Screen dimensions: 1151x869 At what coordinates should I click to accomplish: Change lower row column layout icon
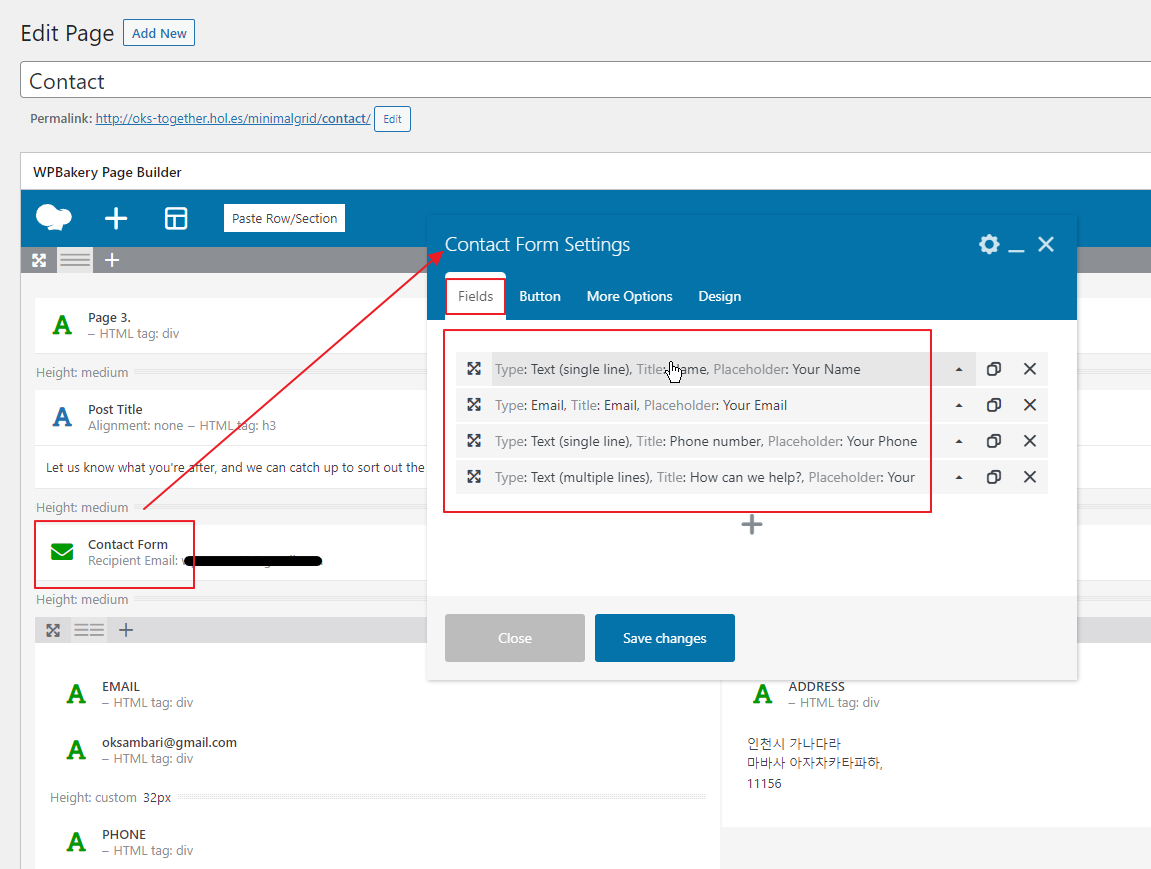89,630
